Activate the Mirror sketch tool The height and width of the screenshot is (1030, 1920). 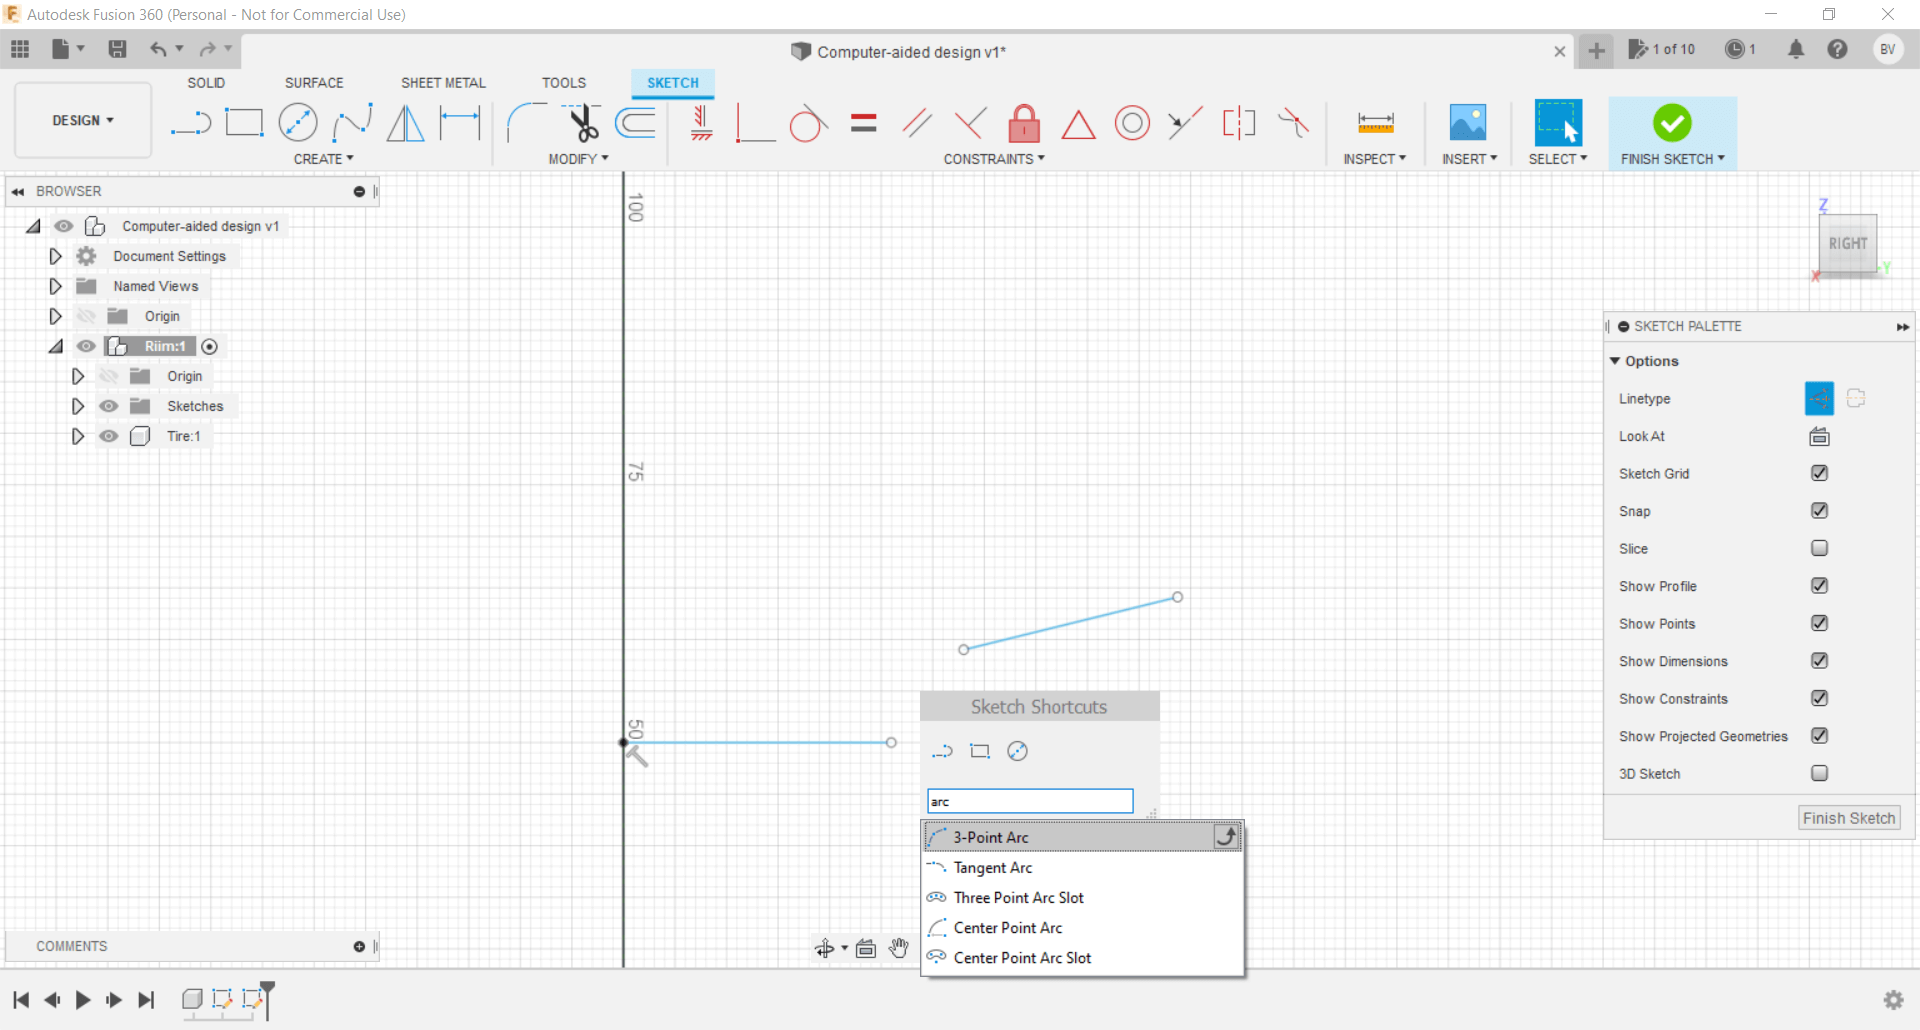(x=405, y=123)
